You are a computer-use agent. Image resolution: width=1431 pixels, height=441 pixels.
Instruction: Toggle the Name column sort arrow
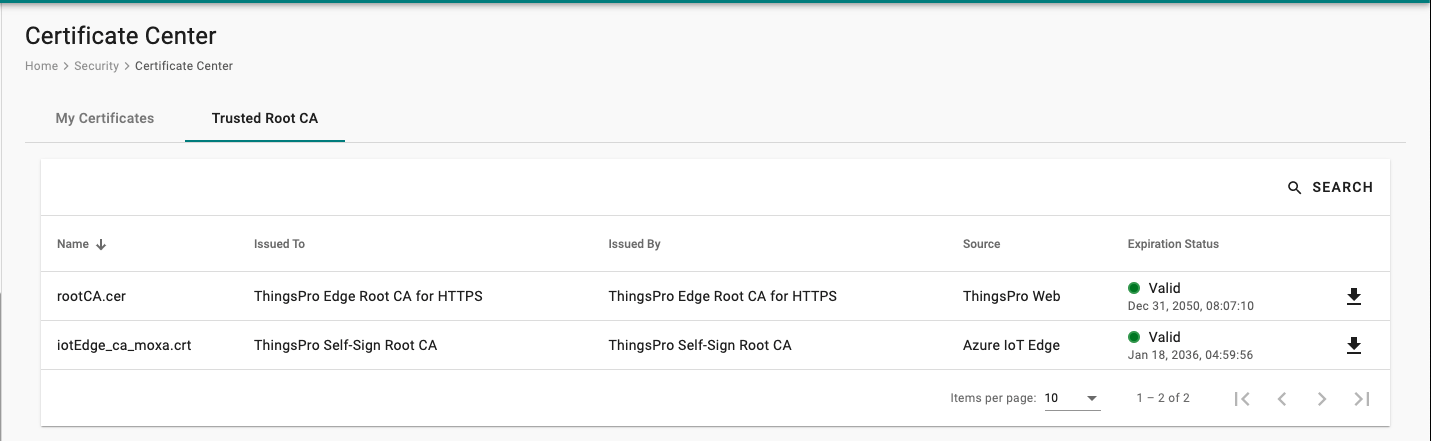(x=101, y=244)
